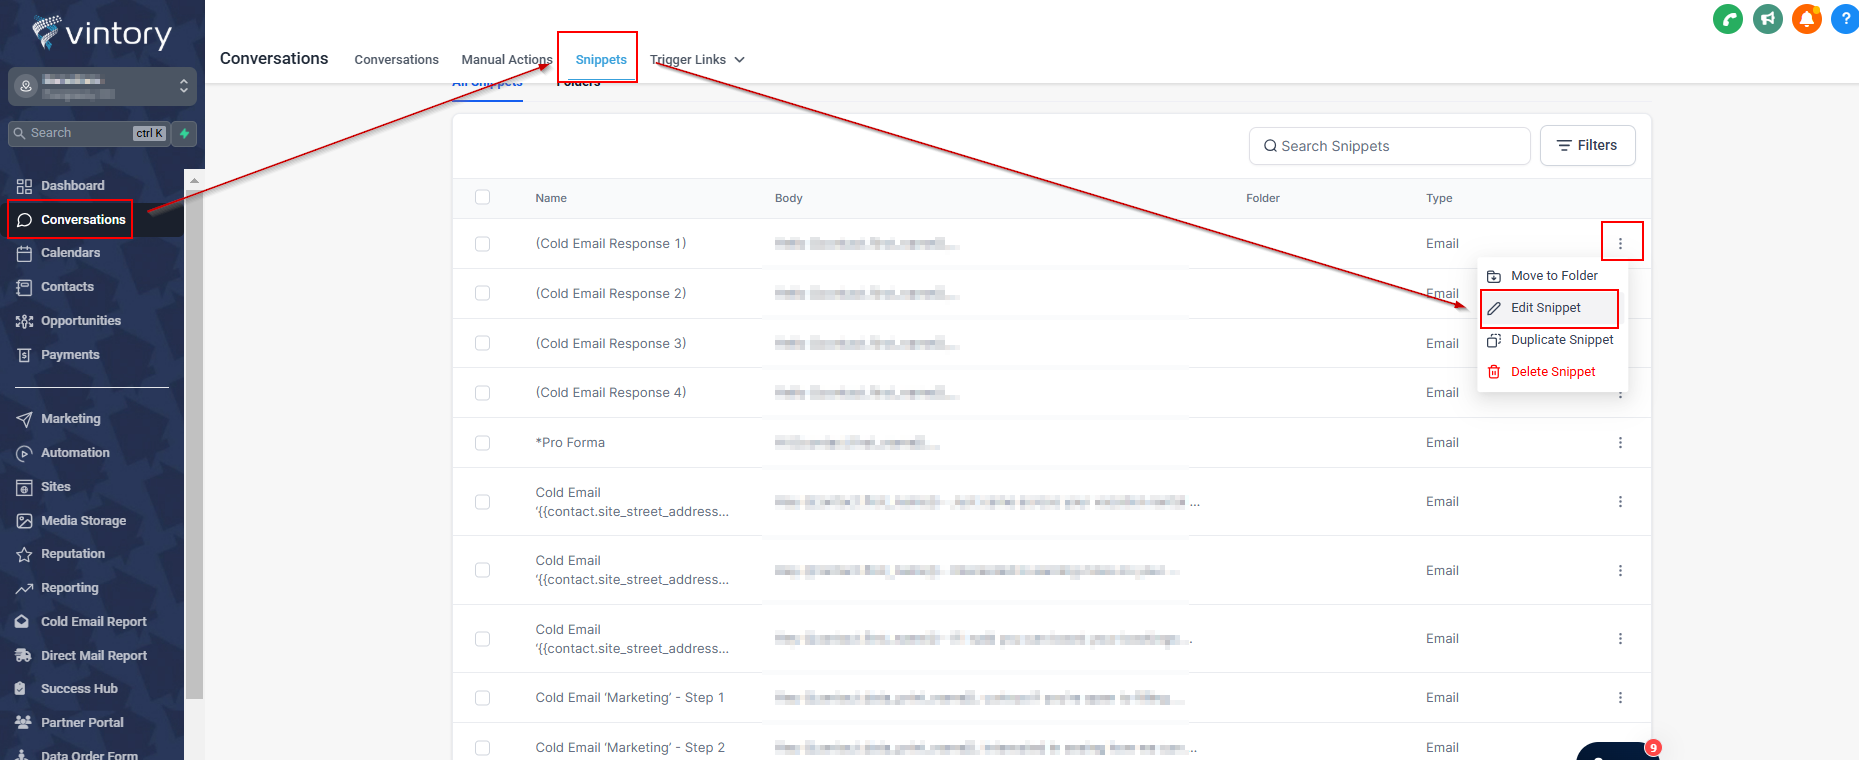Click the Delete Snippet trash option
1859x760 pixels.
tap(1552, 372)
